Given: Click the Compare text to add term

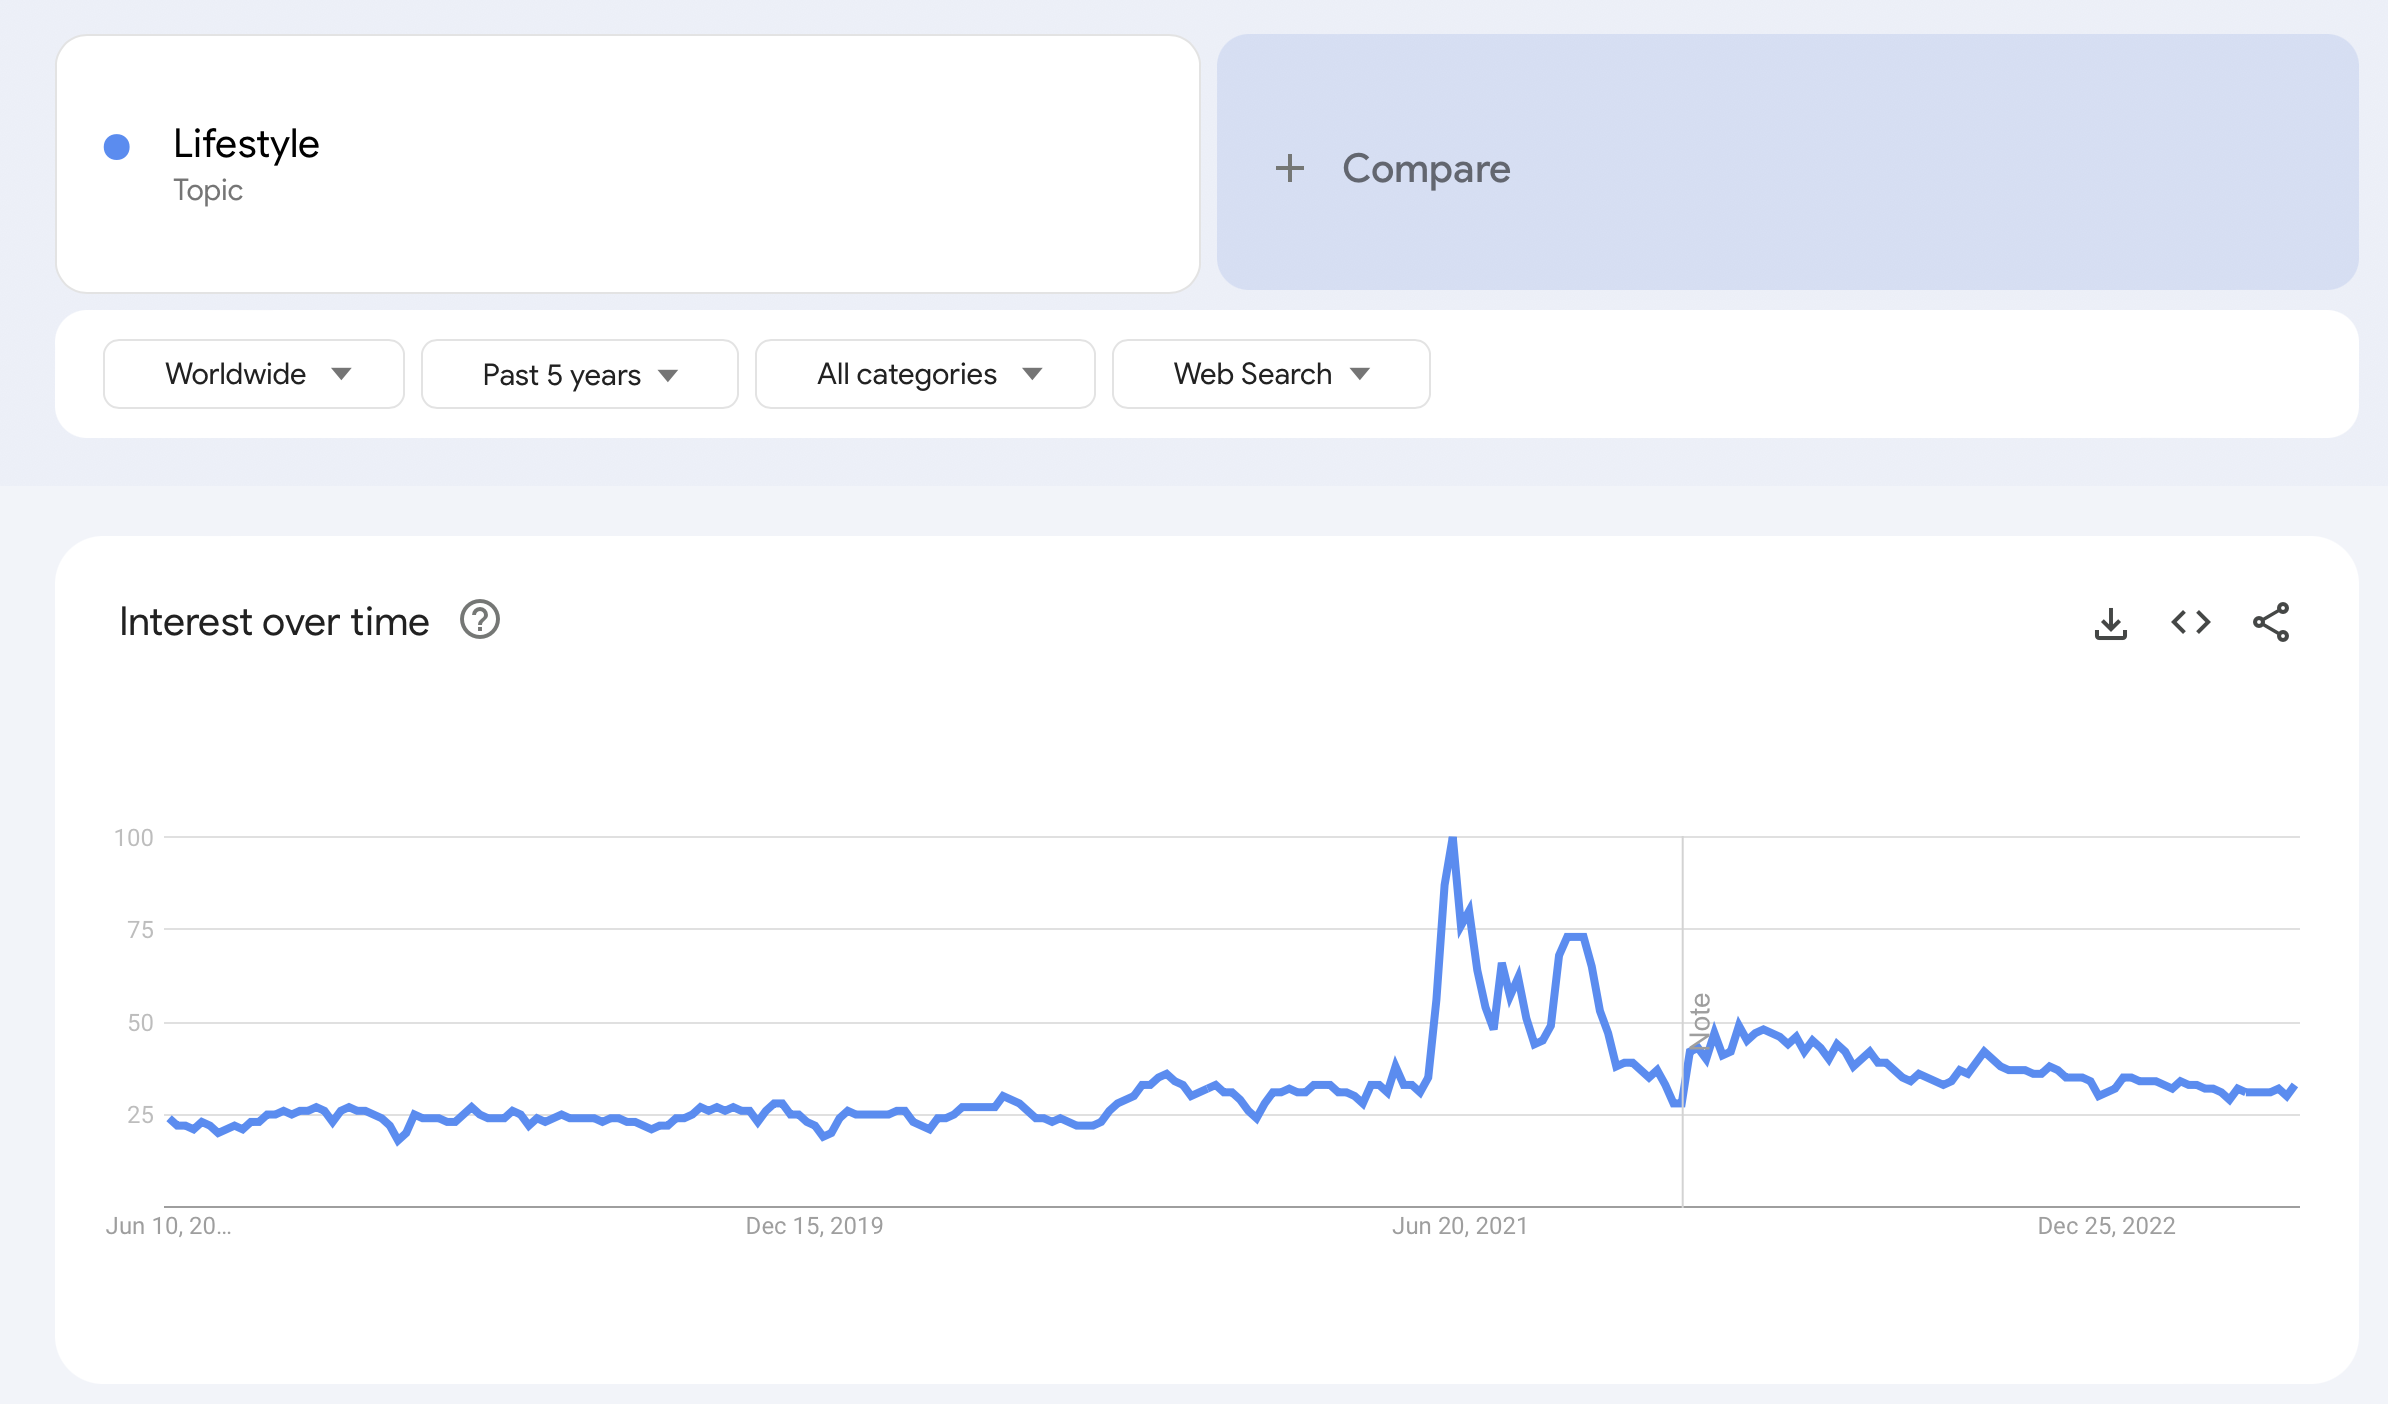Looking at the screenshot, I should pos(1426,169).
